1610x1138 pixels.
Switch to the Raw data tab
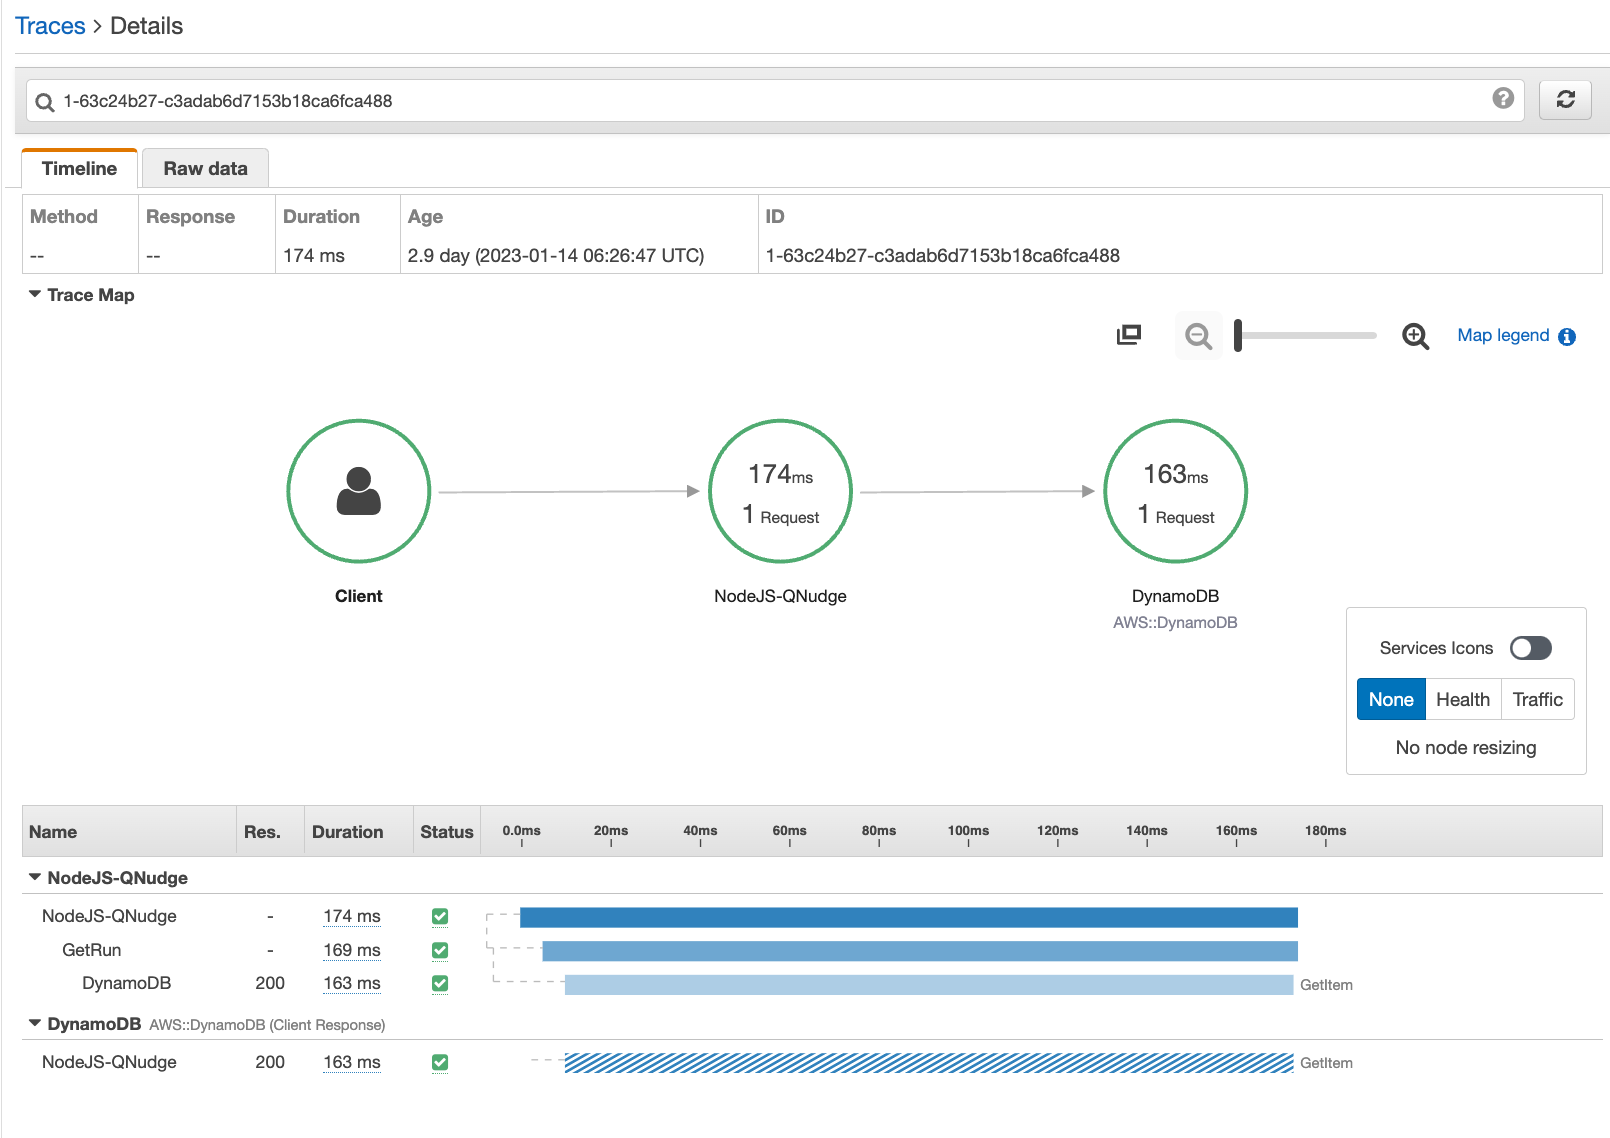coord(205,169)
